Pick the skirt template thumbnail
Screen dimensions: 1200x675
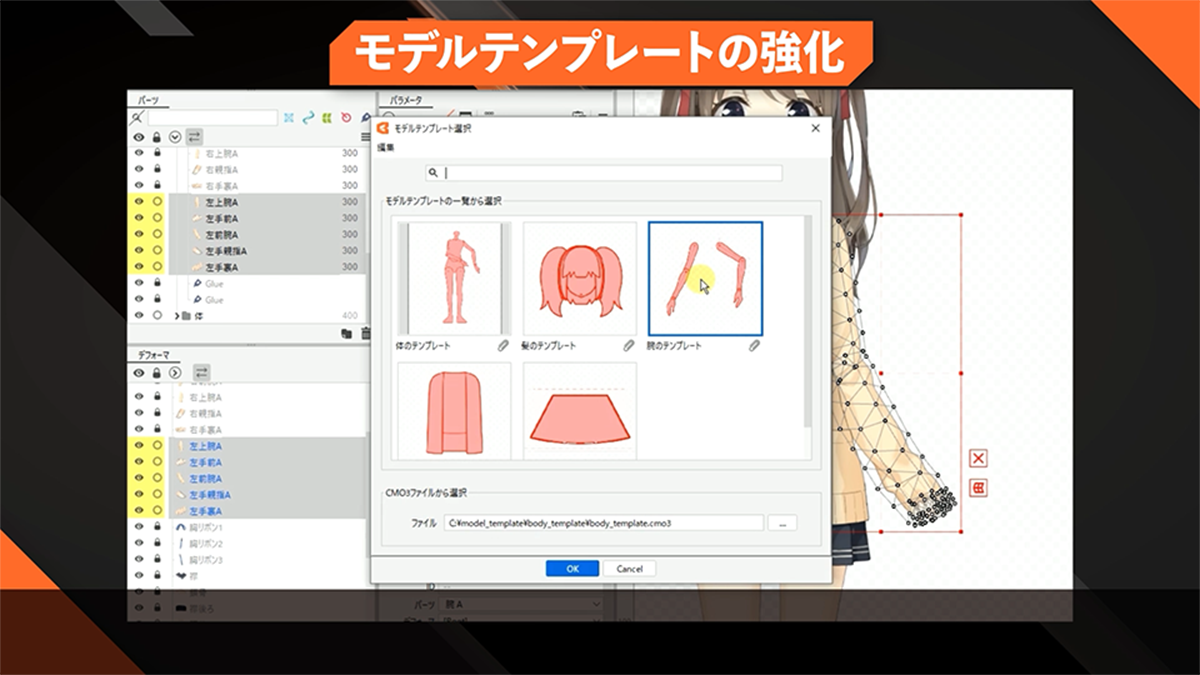point(580,411)
